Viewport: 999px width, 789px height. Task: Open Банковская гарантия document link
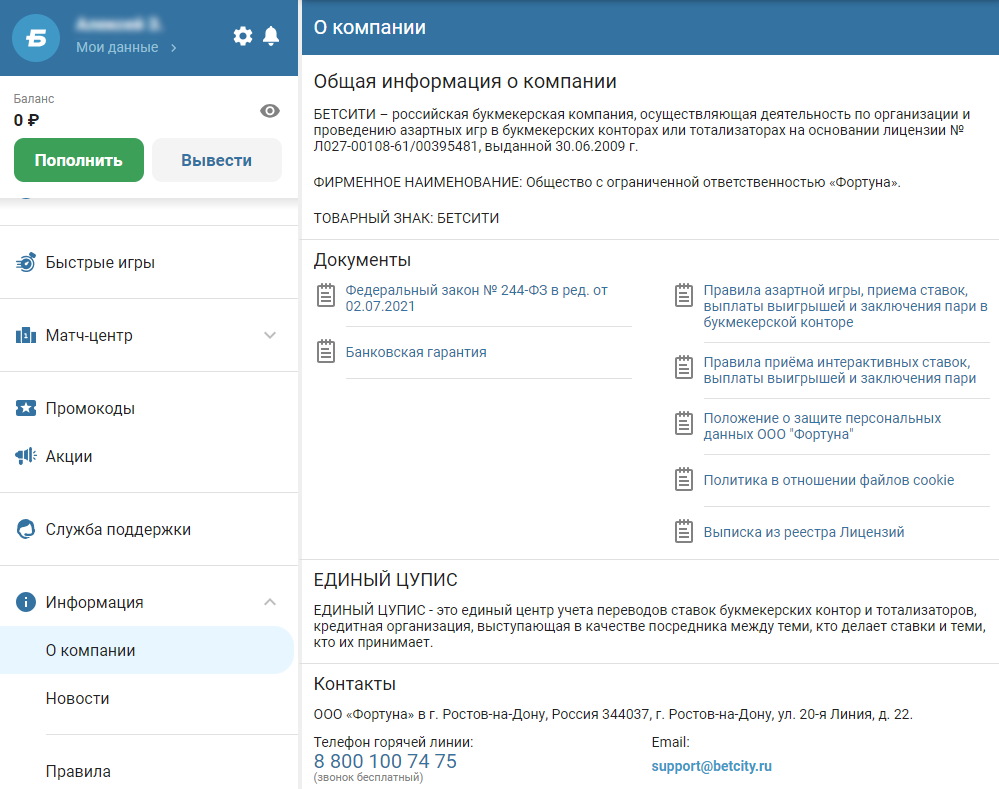tap(416, 352)
